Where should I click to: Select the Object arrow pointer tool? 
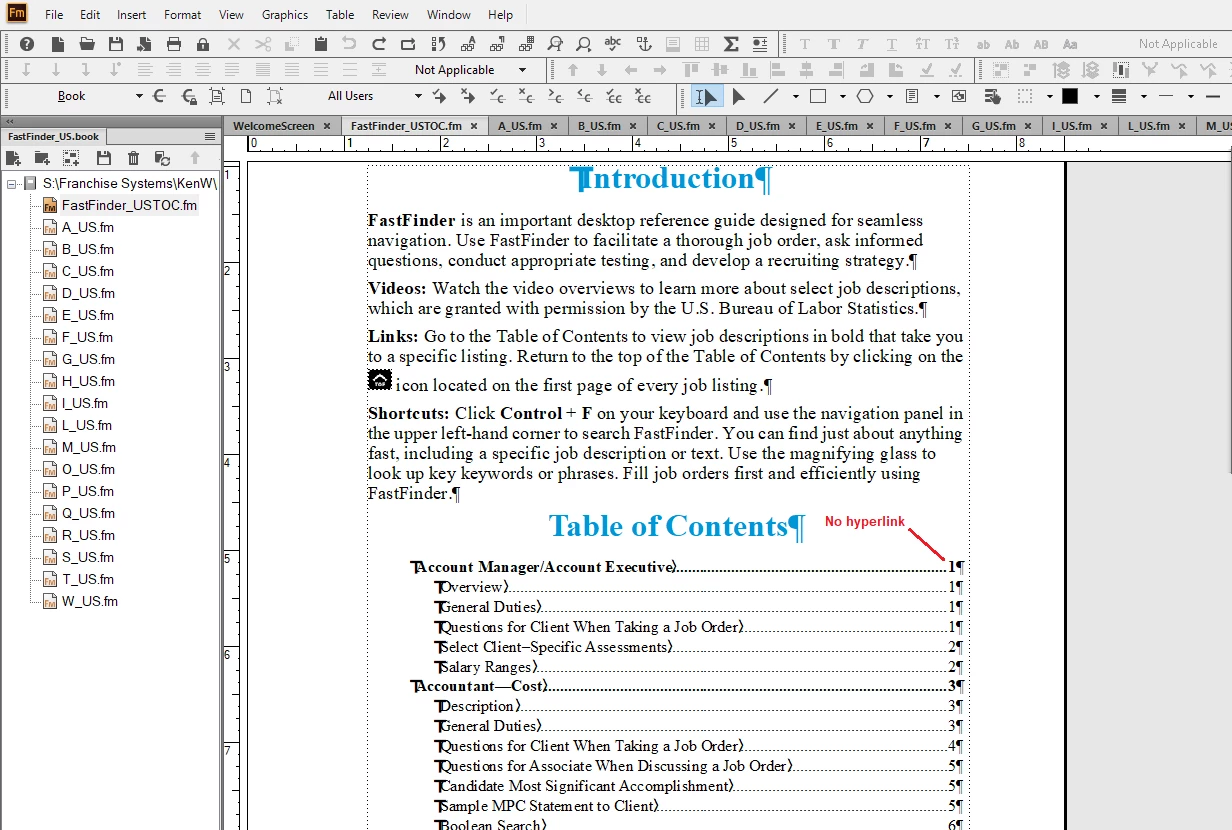[x=739, y=96]
